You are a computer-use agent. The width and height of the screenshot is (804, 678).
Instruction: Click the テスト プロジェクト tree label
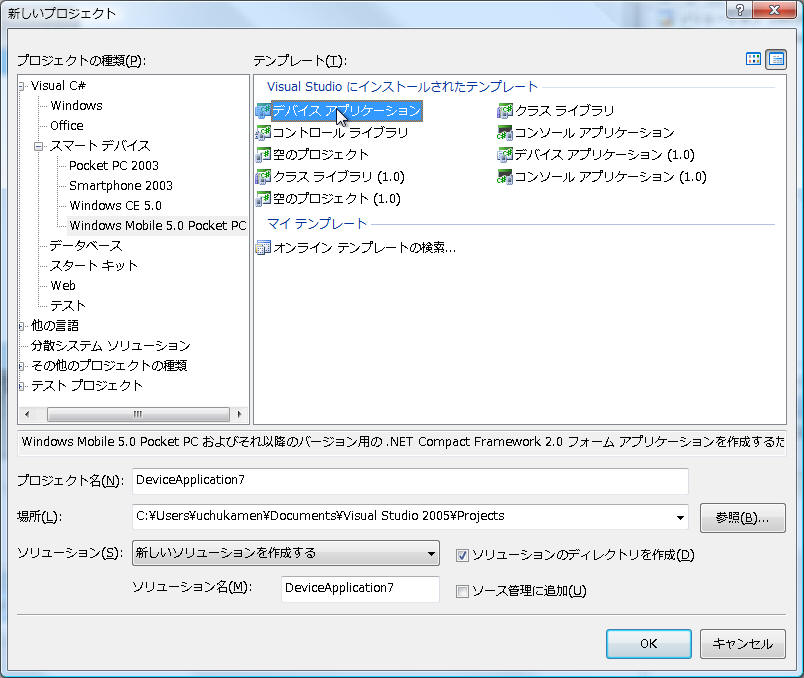(x=87, y=386)
